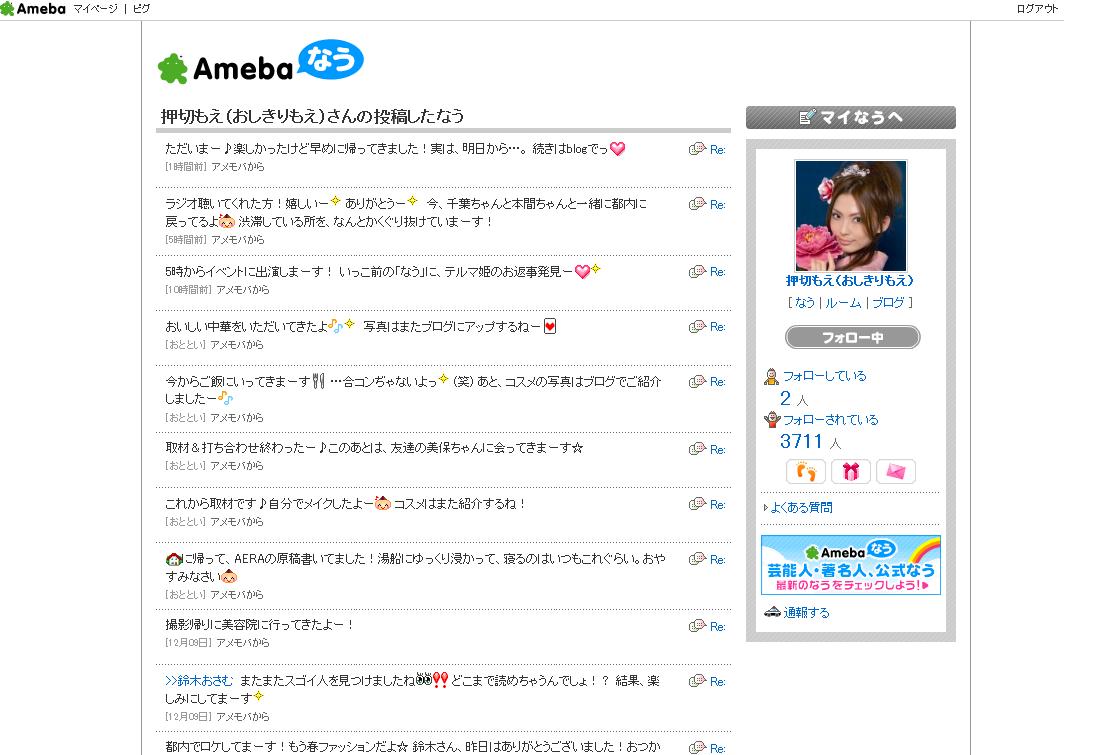Click the 芸能人・著名人公式なう banner
The width and height of the screenshot is (1102, 755).
[850, 565]
